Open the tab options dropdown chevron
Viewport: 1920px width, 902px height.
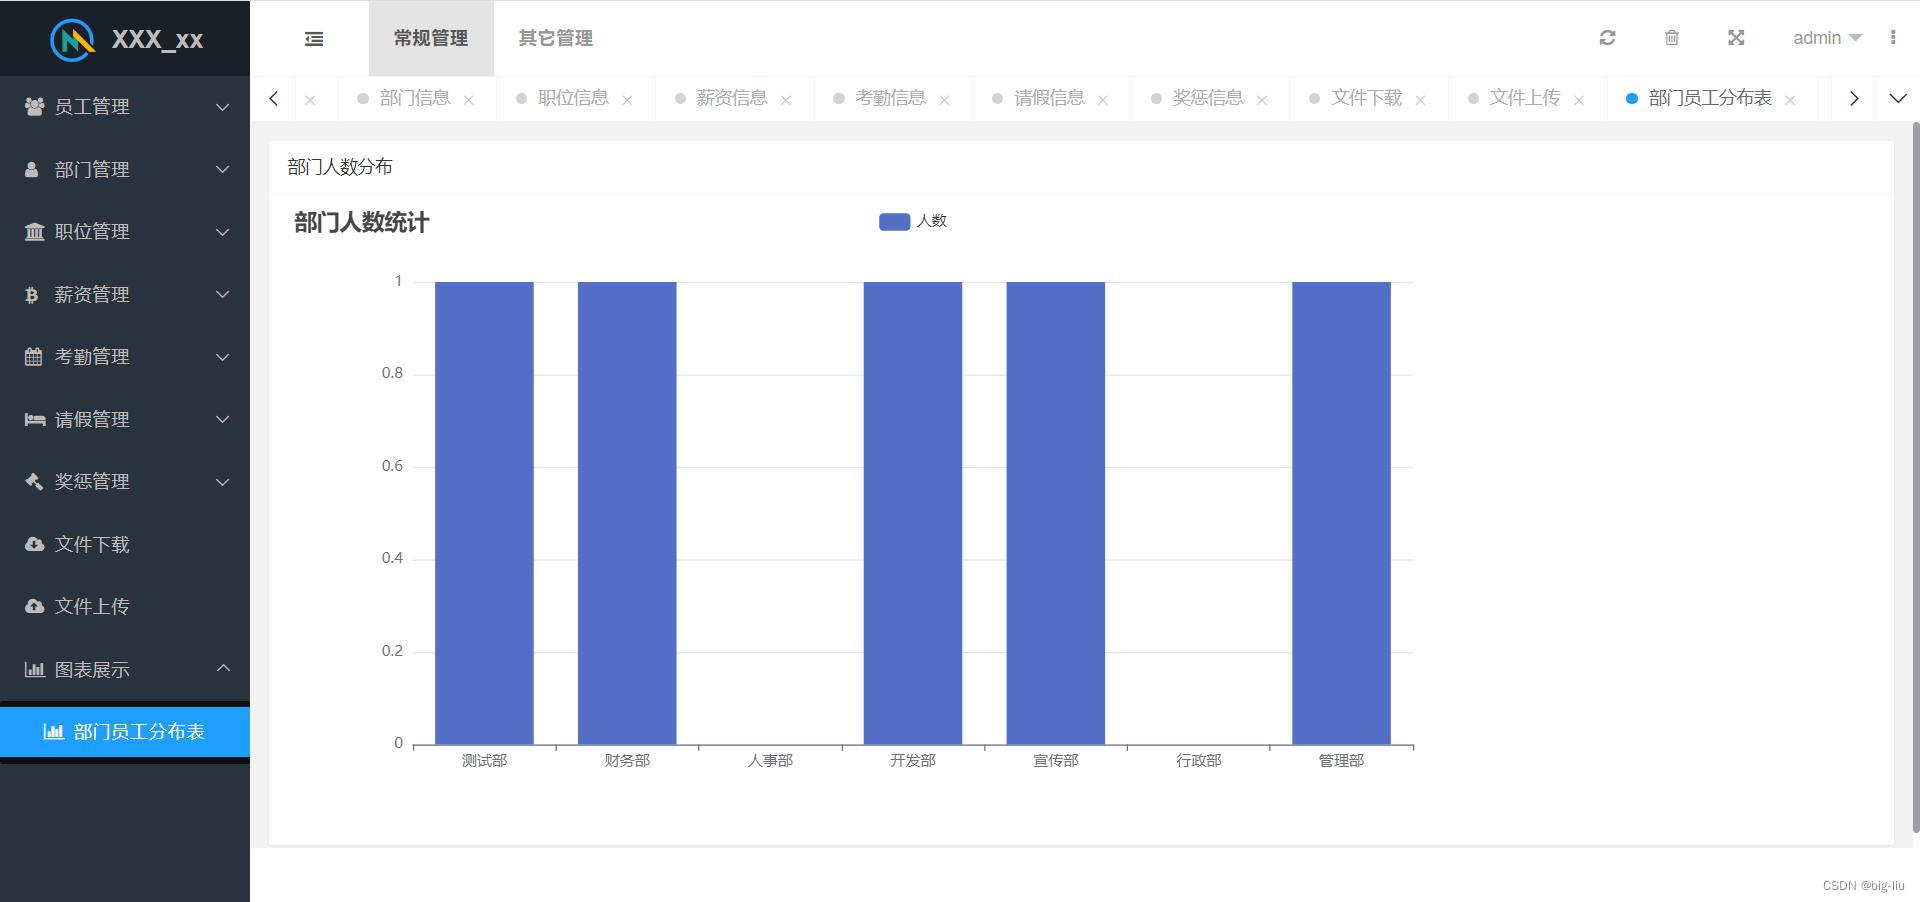click(x=1897, y=98)
